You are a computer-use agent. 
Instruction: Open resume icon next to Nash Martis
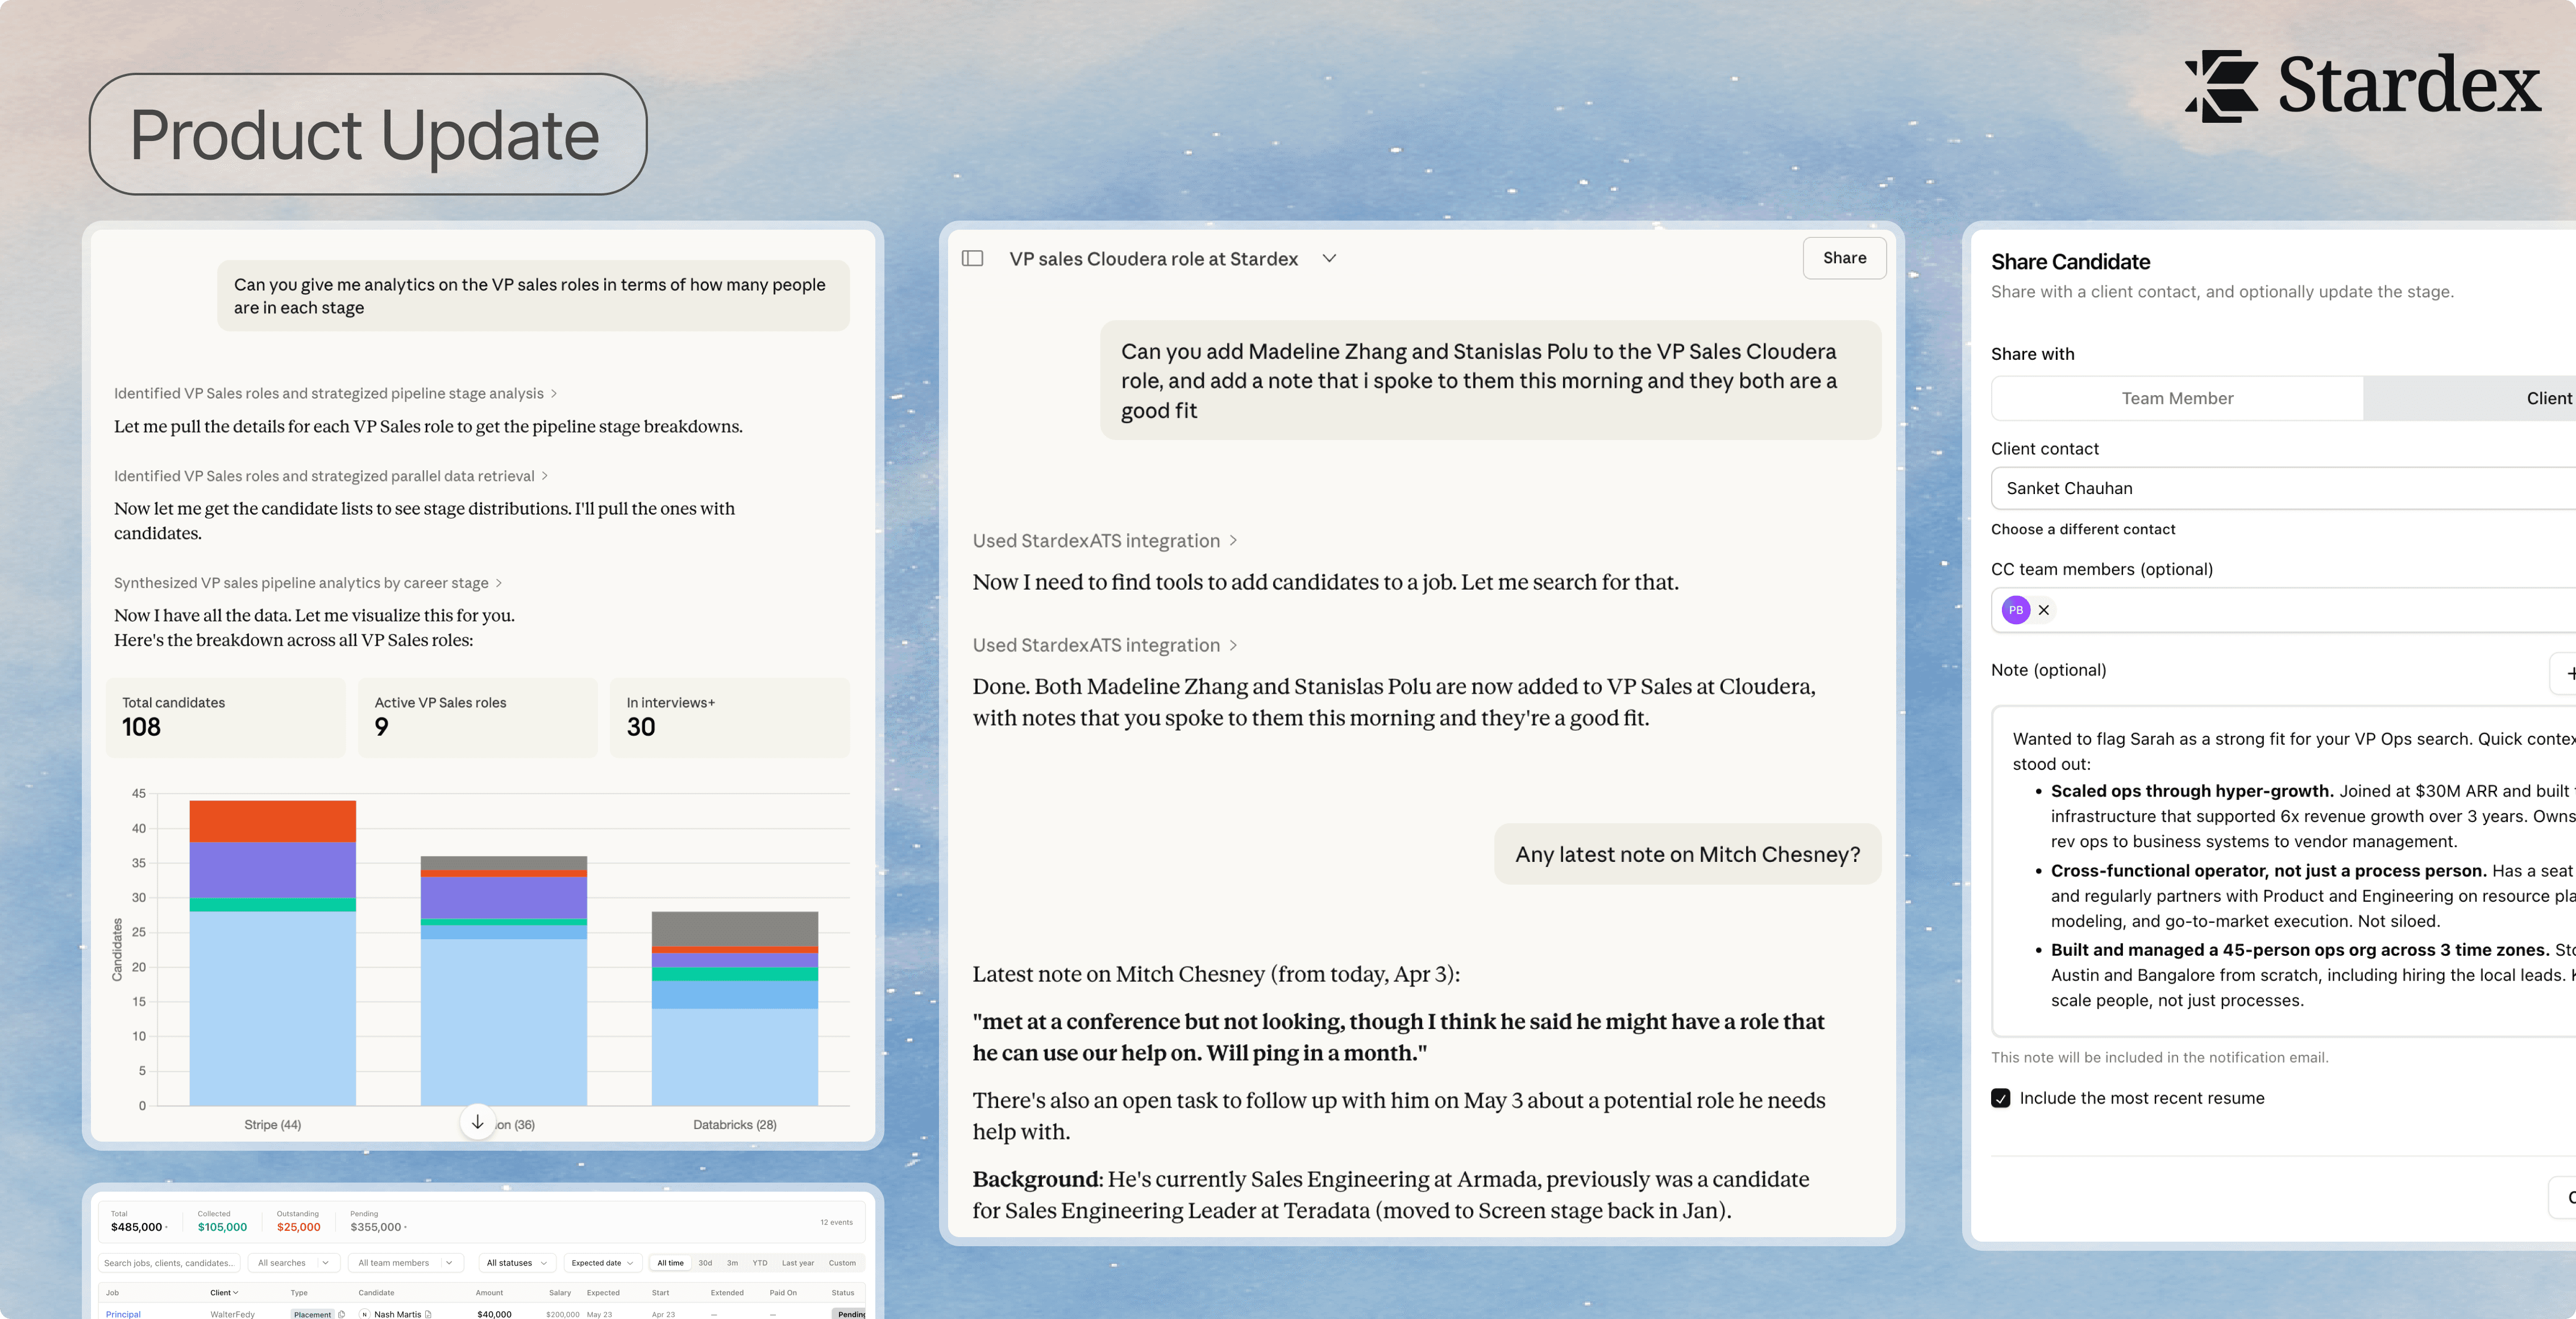tap(429, 1314)
